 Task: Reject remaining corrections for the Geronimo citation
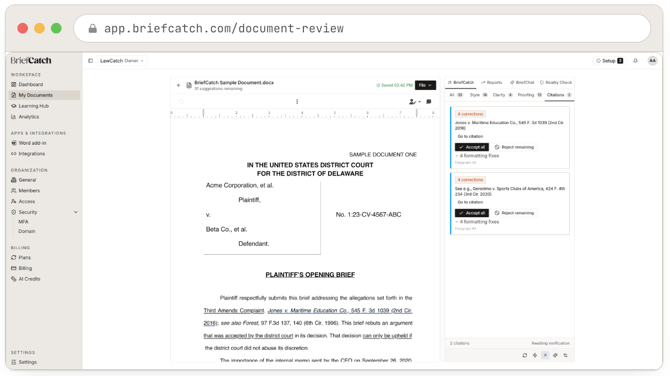click(514, 213)
